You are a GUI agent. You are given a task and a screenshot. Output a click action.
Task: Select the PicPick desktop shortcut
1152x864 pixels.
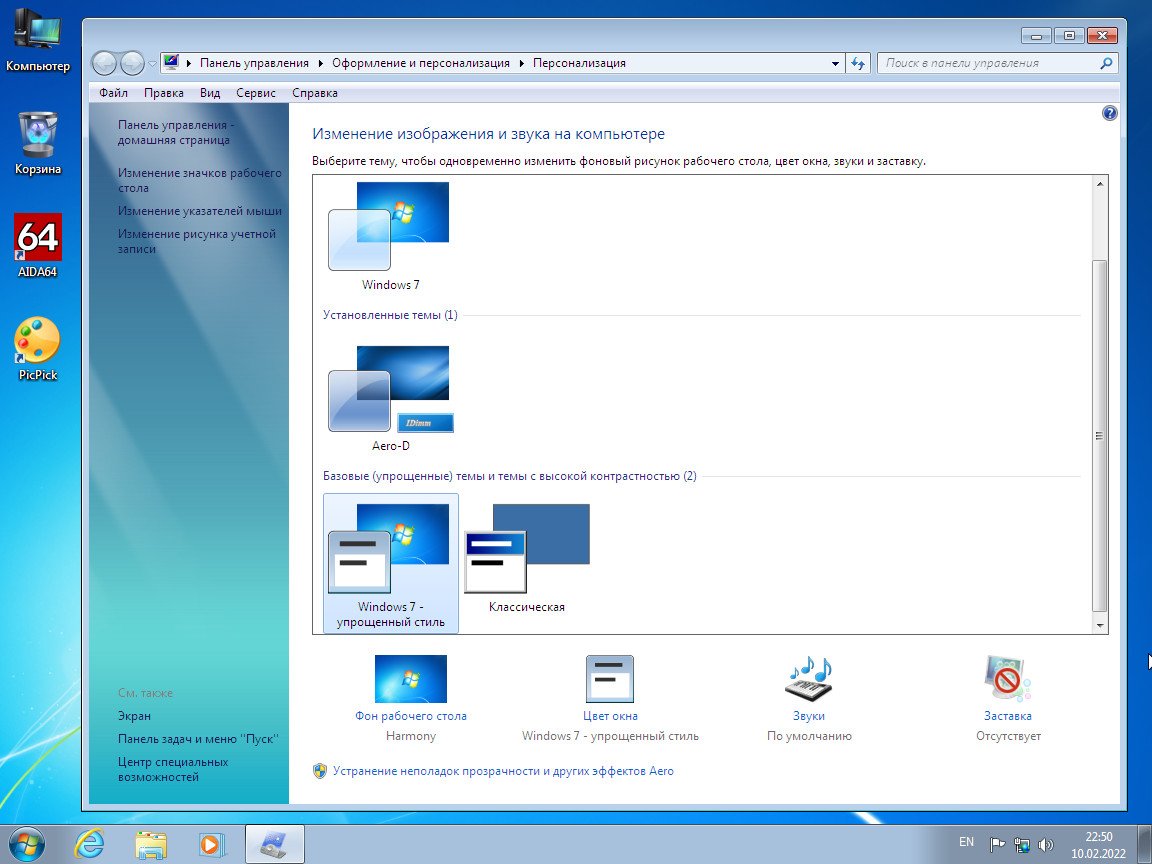click(37, 349)
